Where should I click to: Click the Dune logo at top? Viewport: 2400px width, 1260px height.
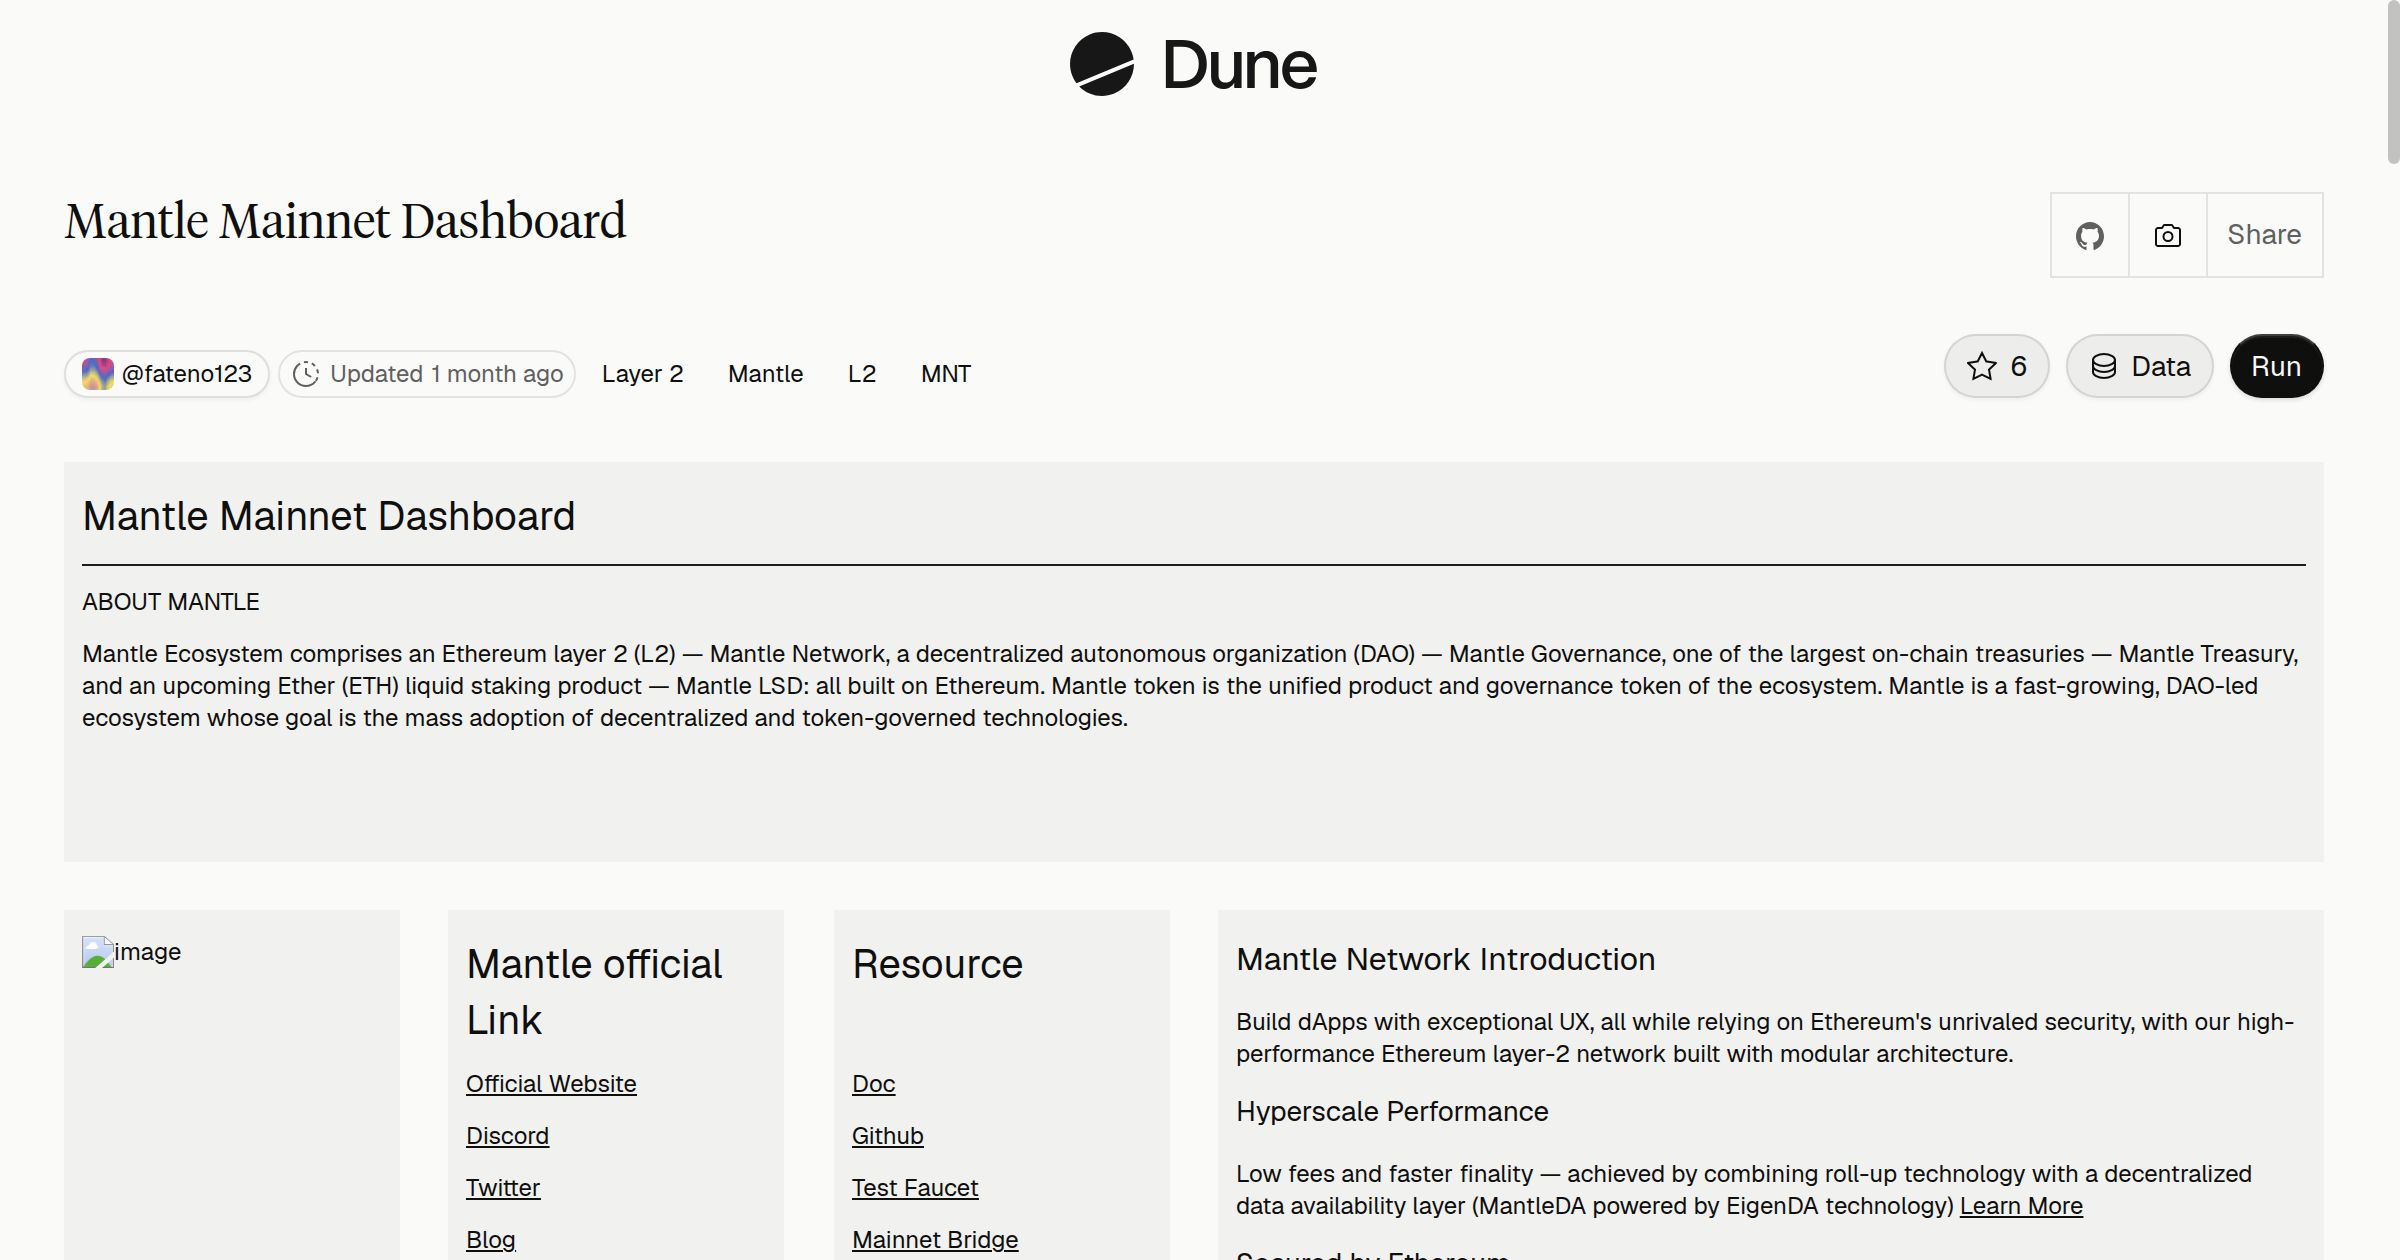point(1193,64)
